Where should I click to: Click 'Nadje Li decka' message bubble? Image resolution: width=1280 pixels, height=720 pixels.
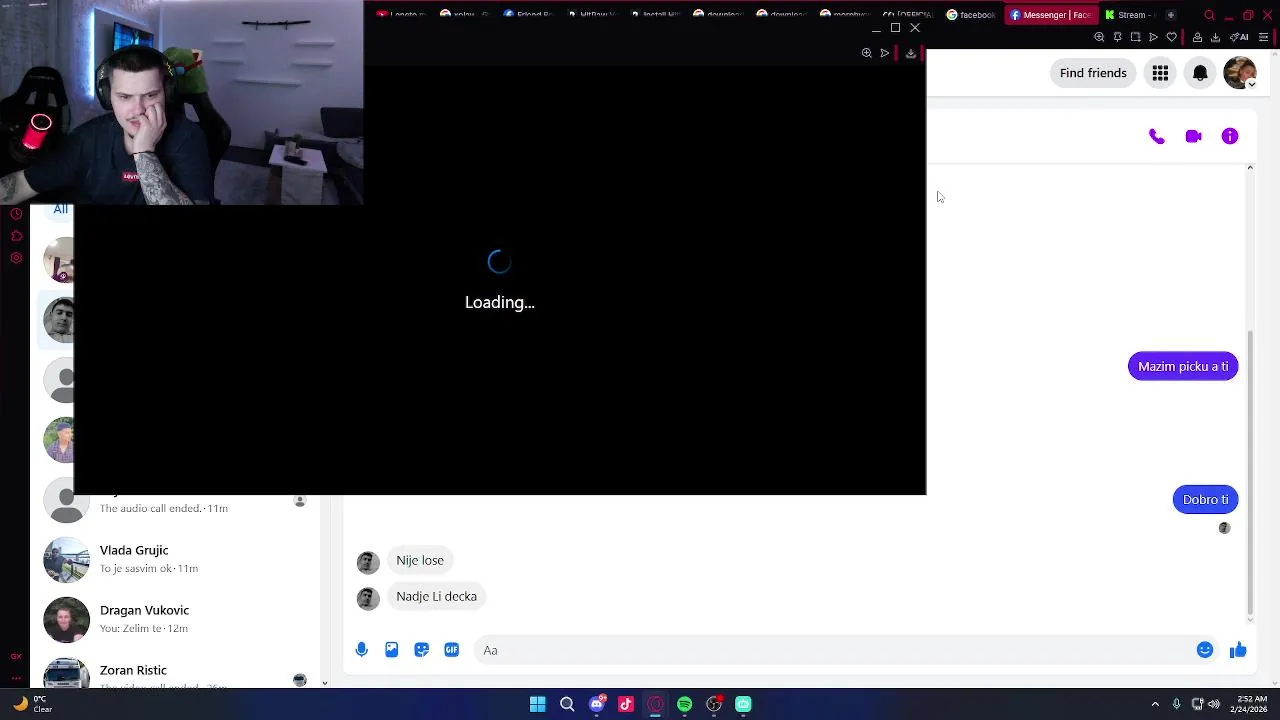(x=436, y=597)
